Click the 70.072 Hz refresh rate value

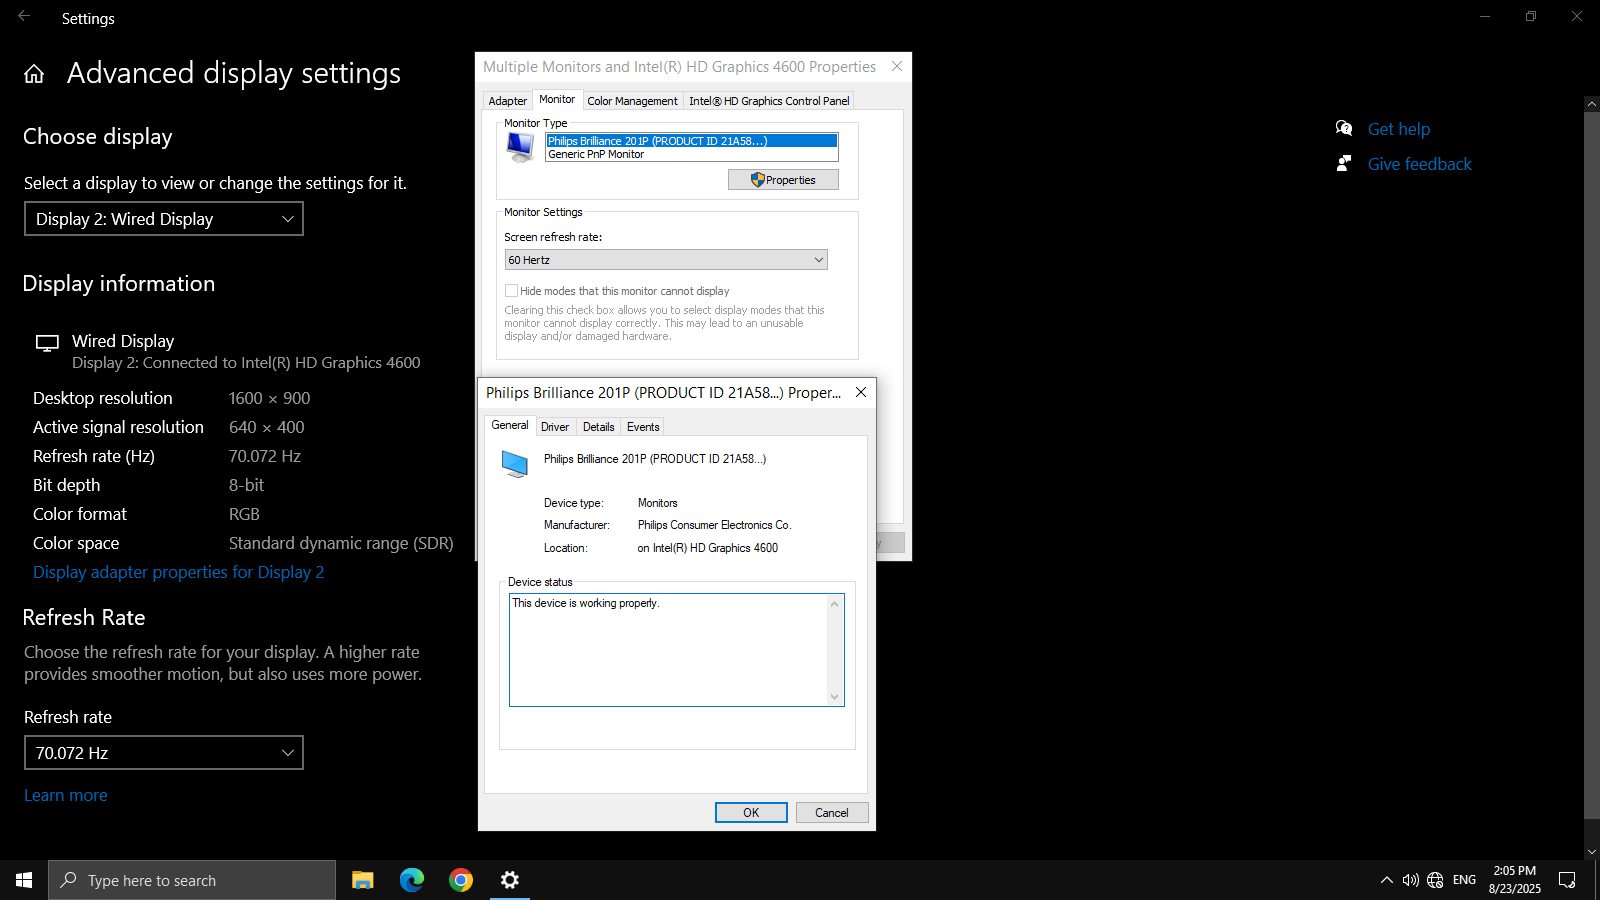(x=265, y=456)
